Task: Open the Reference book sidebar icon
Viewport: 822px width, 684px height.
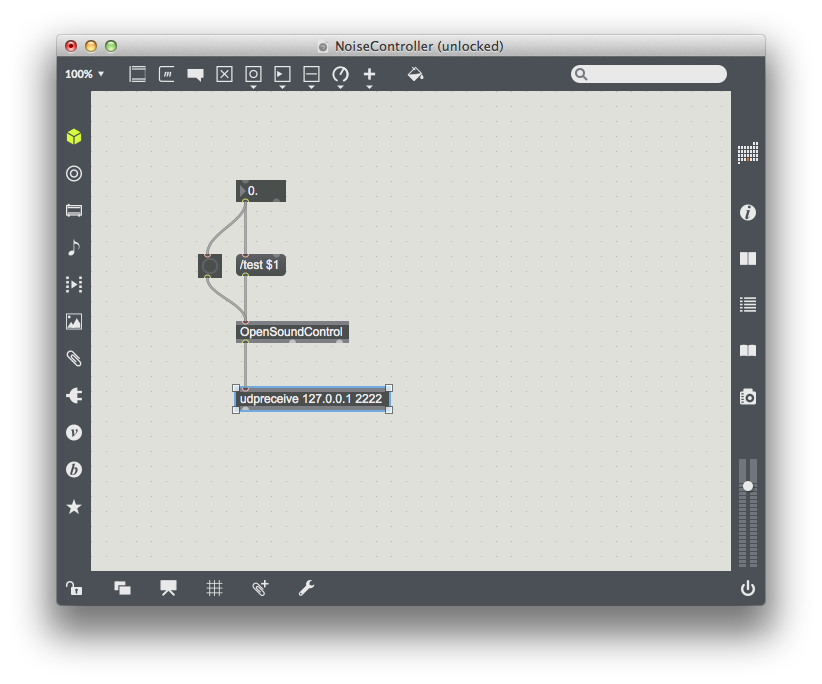Action: pyautogui.click(x=748, y=258)
